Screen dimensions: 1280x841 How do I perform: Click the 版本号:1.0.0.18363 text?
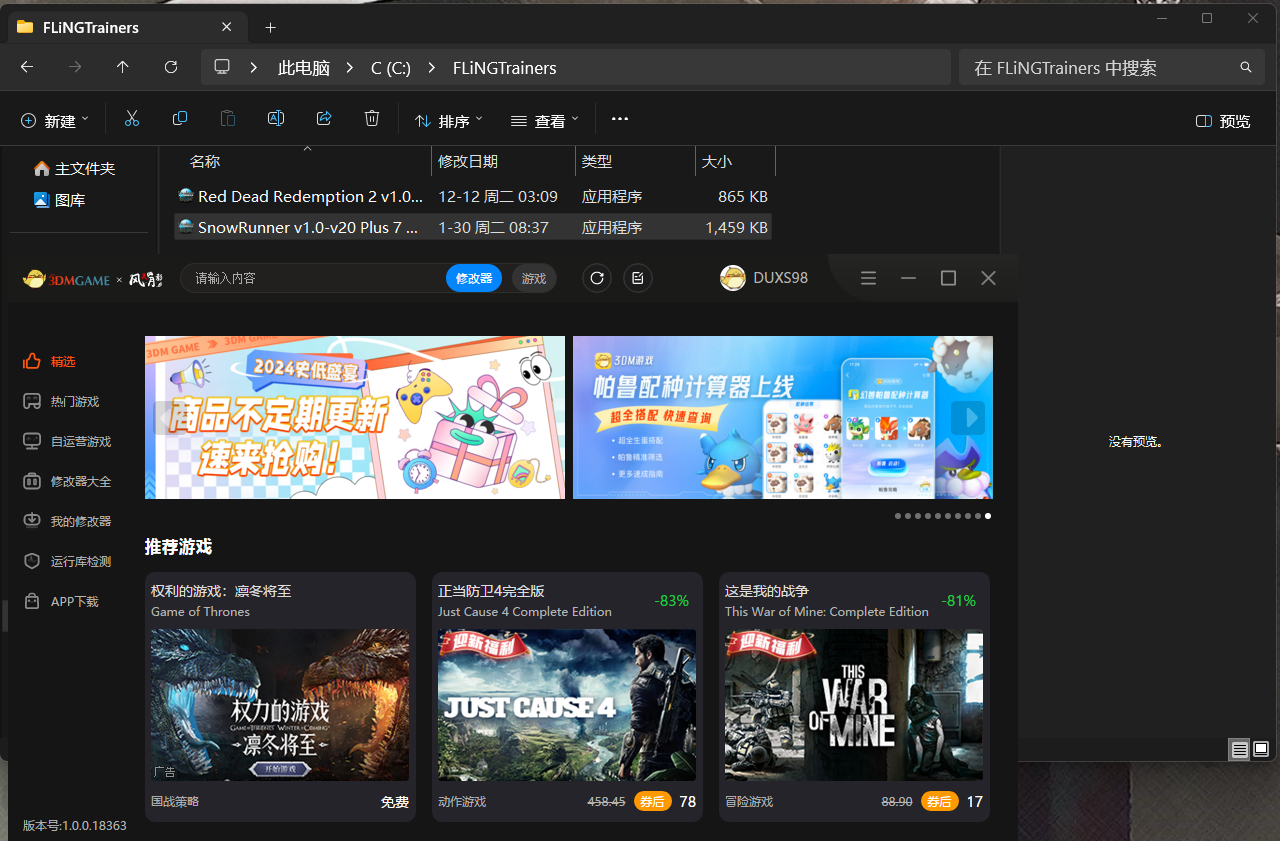[75, 826]
